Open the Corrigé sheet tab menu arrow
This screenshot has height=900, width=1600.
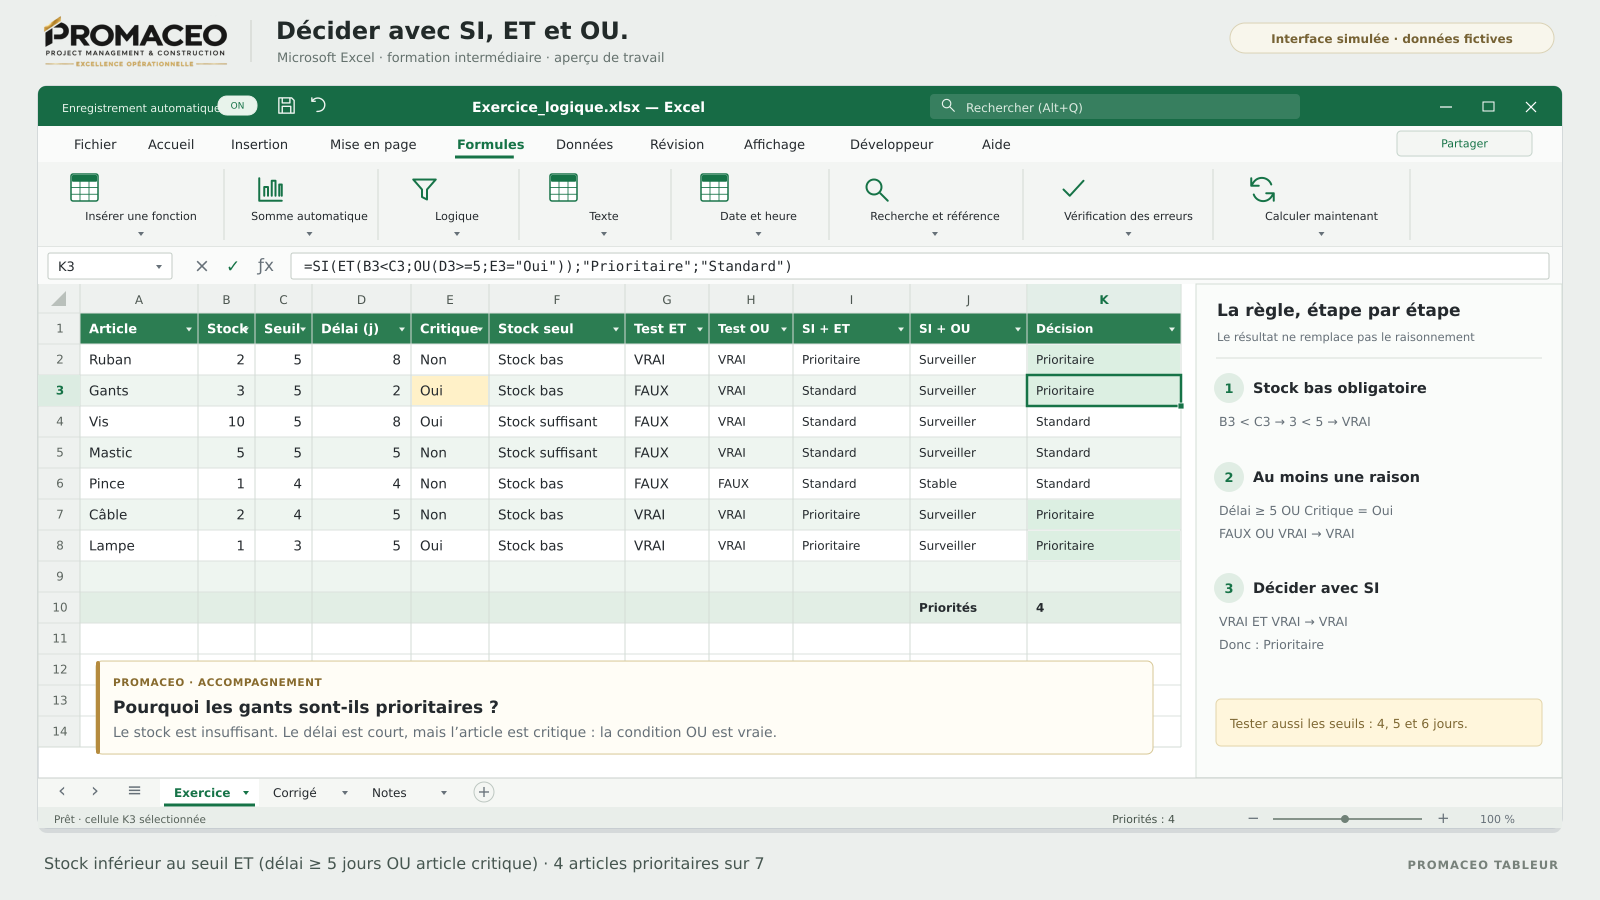(345, 793)
